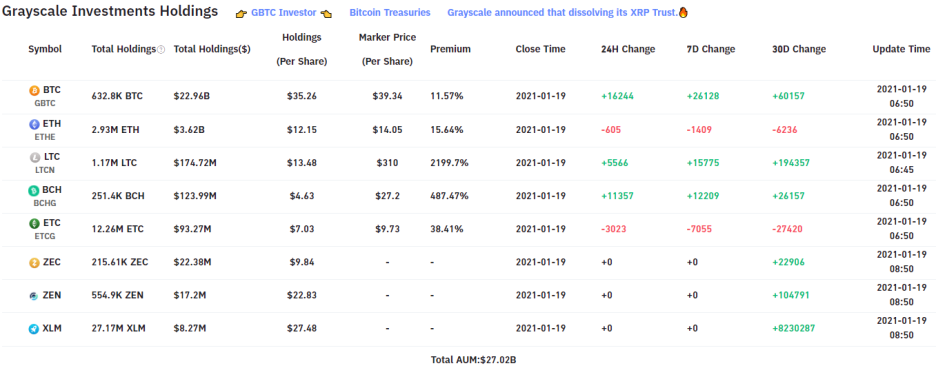This screenshot has width=936, height=368.
Task: Click the Grayscale Investments Holdings title
Action: click(x=110, y=12)
